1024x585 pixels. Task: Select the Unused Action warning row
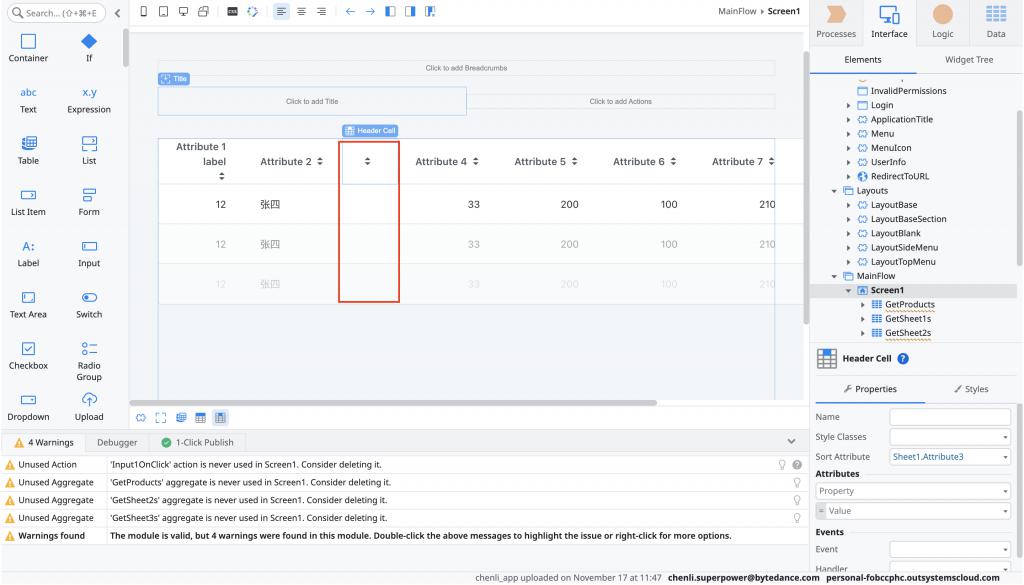coord(405,465)
